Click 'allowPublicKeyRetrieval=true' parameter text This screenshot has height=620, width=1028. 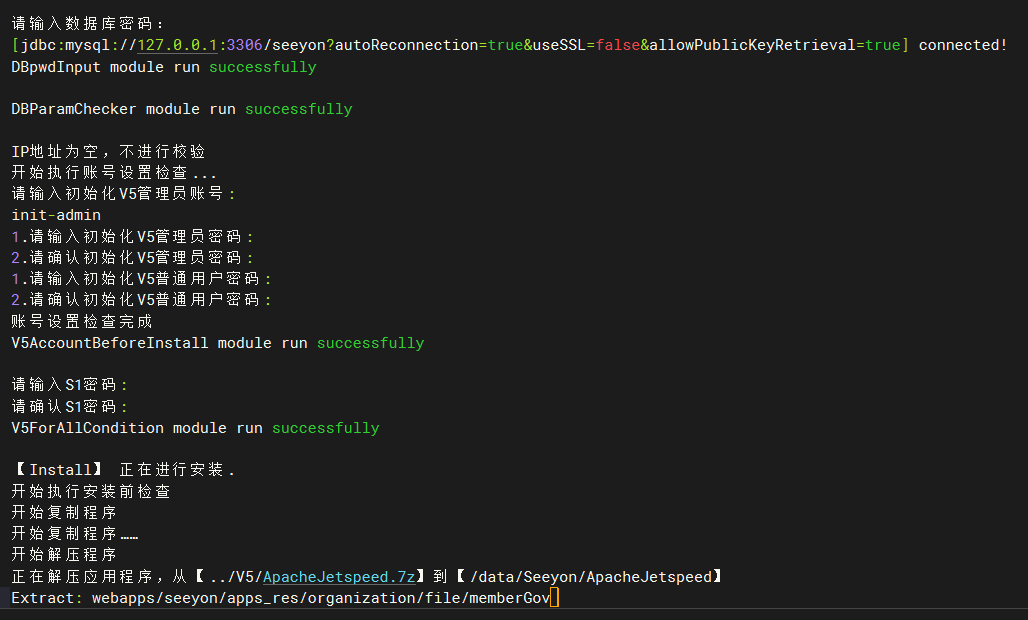tap(775, 45)
